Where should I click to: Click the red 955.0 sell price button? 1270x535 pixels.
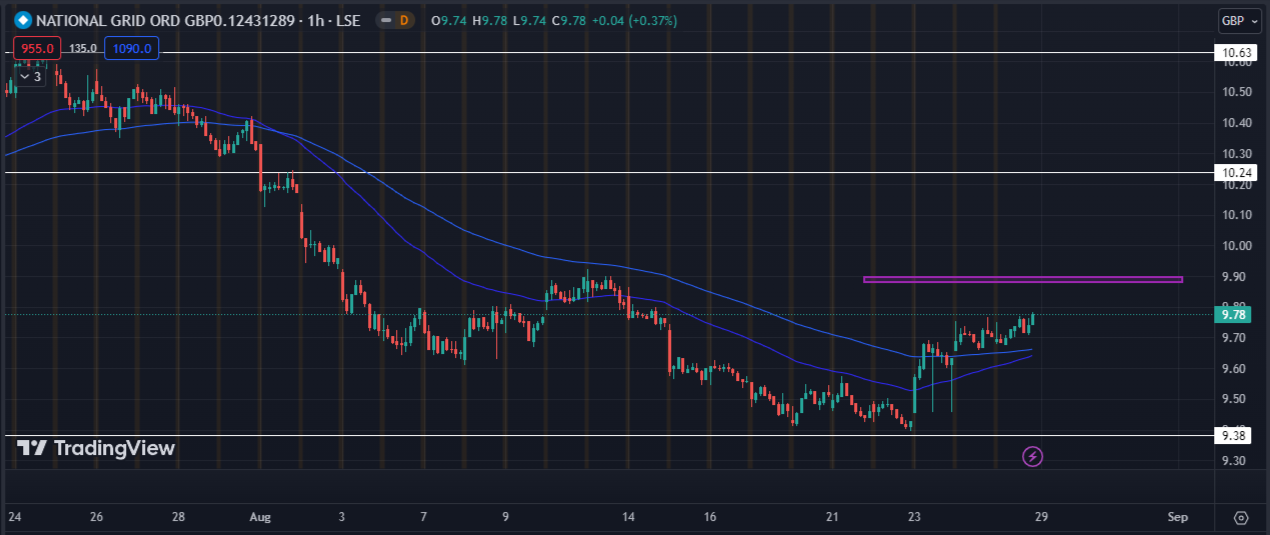(x=38, y=48)
